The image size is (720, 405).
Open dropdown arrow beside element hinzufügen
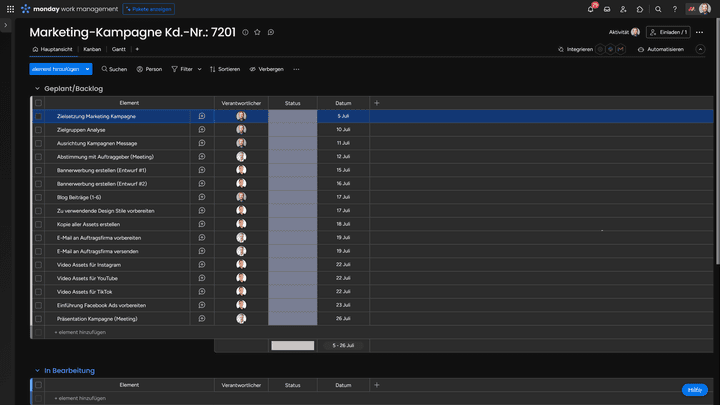click(88, 69)
